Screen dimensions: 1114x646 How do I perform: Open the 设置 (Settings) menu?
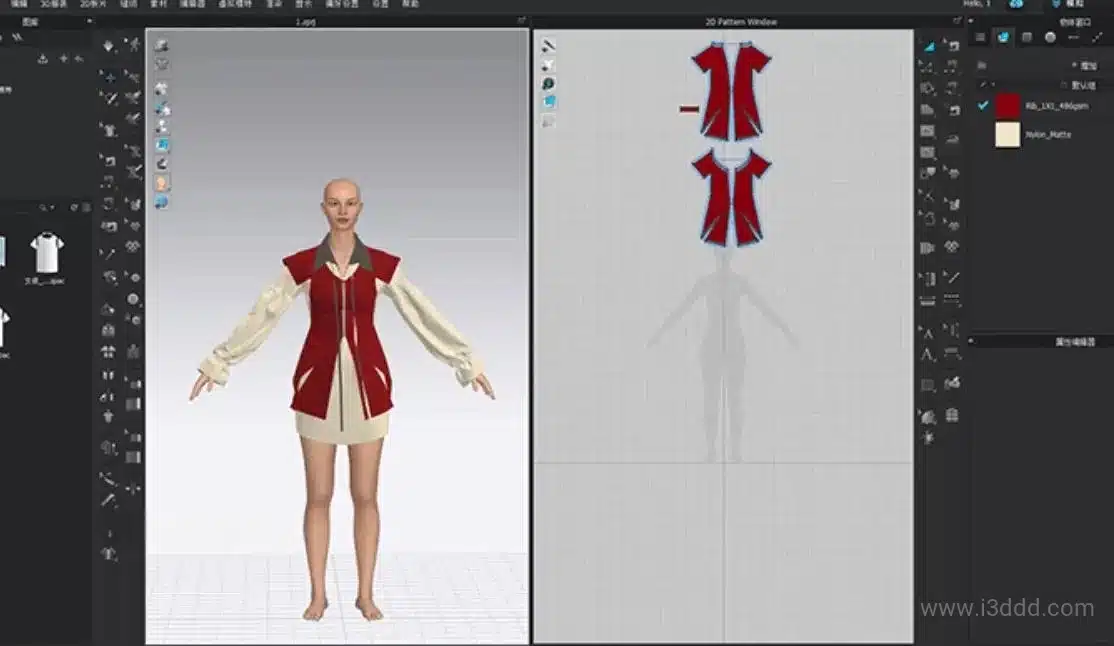(x=380, y=4)
